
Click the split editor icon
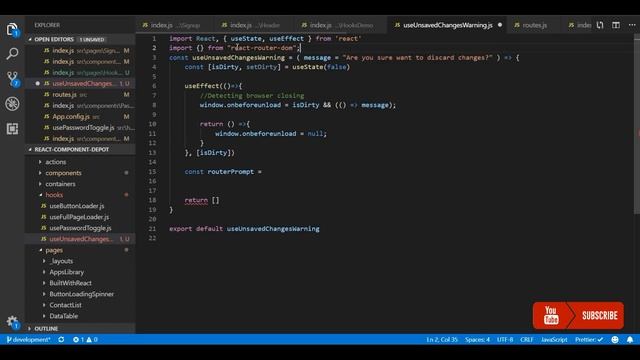tap(616, 25)
